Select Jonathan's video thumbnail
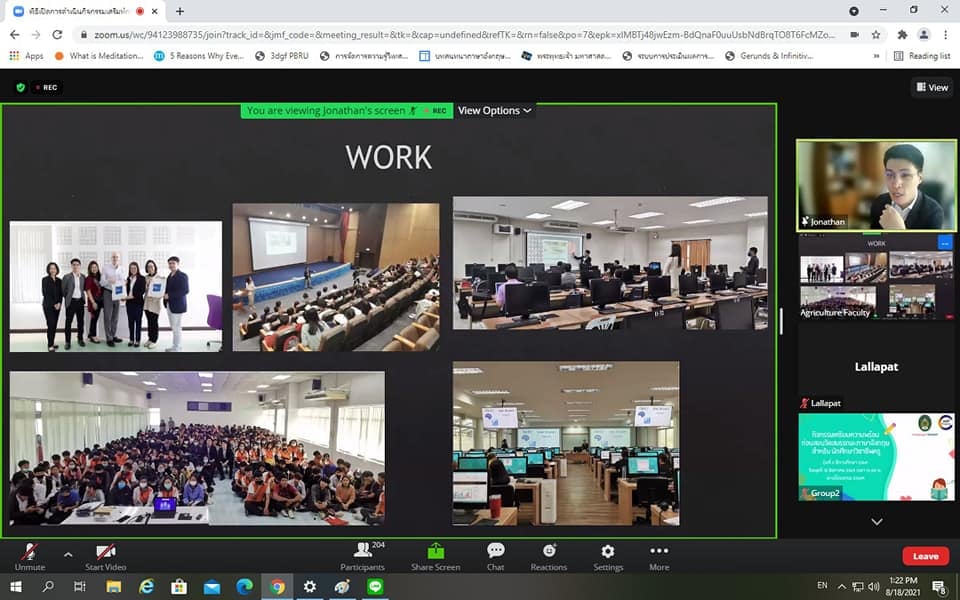This screenshot has width=960, height=600. (876, 186)
